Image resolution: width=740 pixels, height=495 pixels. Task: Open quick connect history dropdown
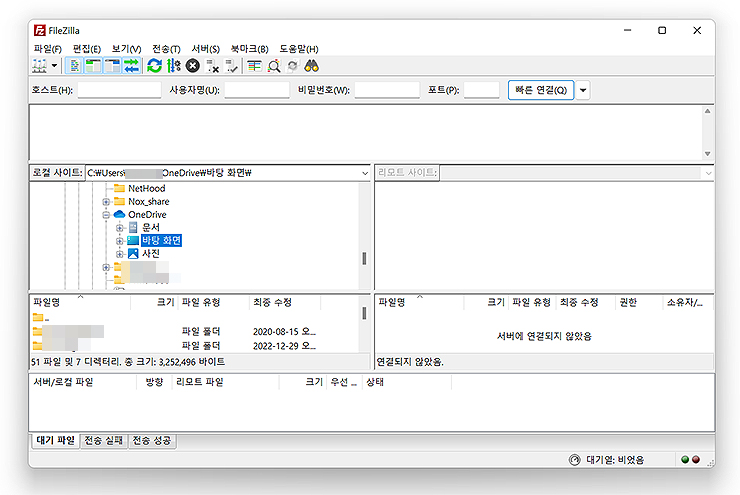(583, 90)
